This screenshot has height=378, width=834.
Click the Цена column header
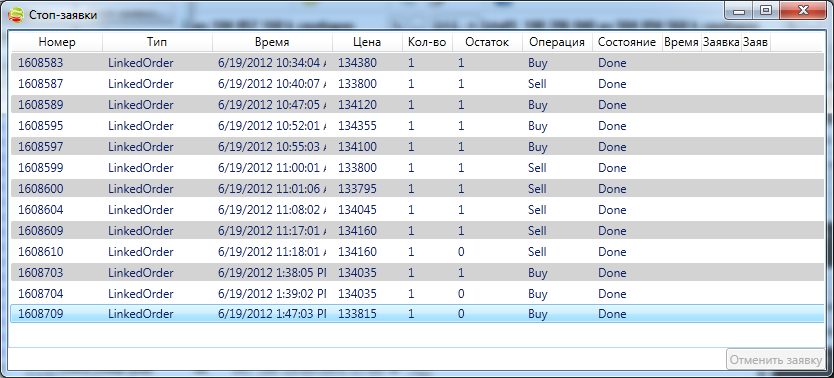pos(367,42)
